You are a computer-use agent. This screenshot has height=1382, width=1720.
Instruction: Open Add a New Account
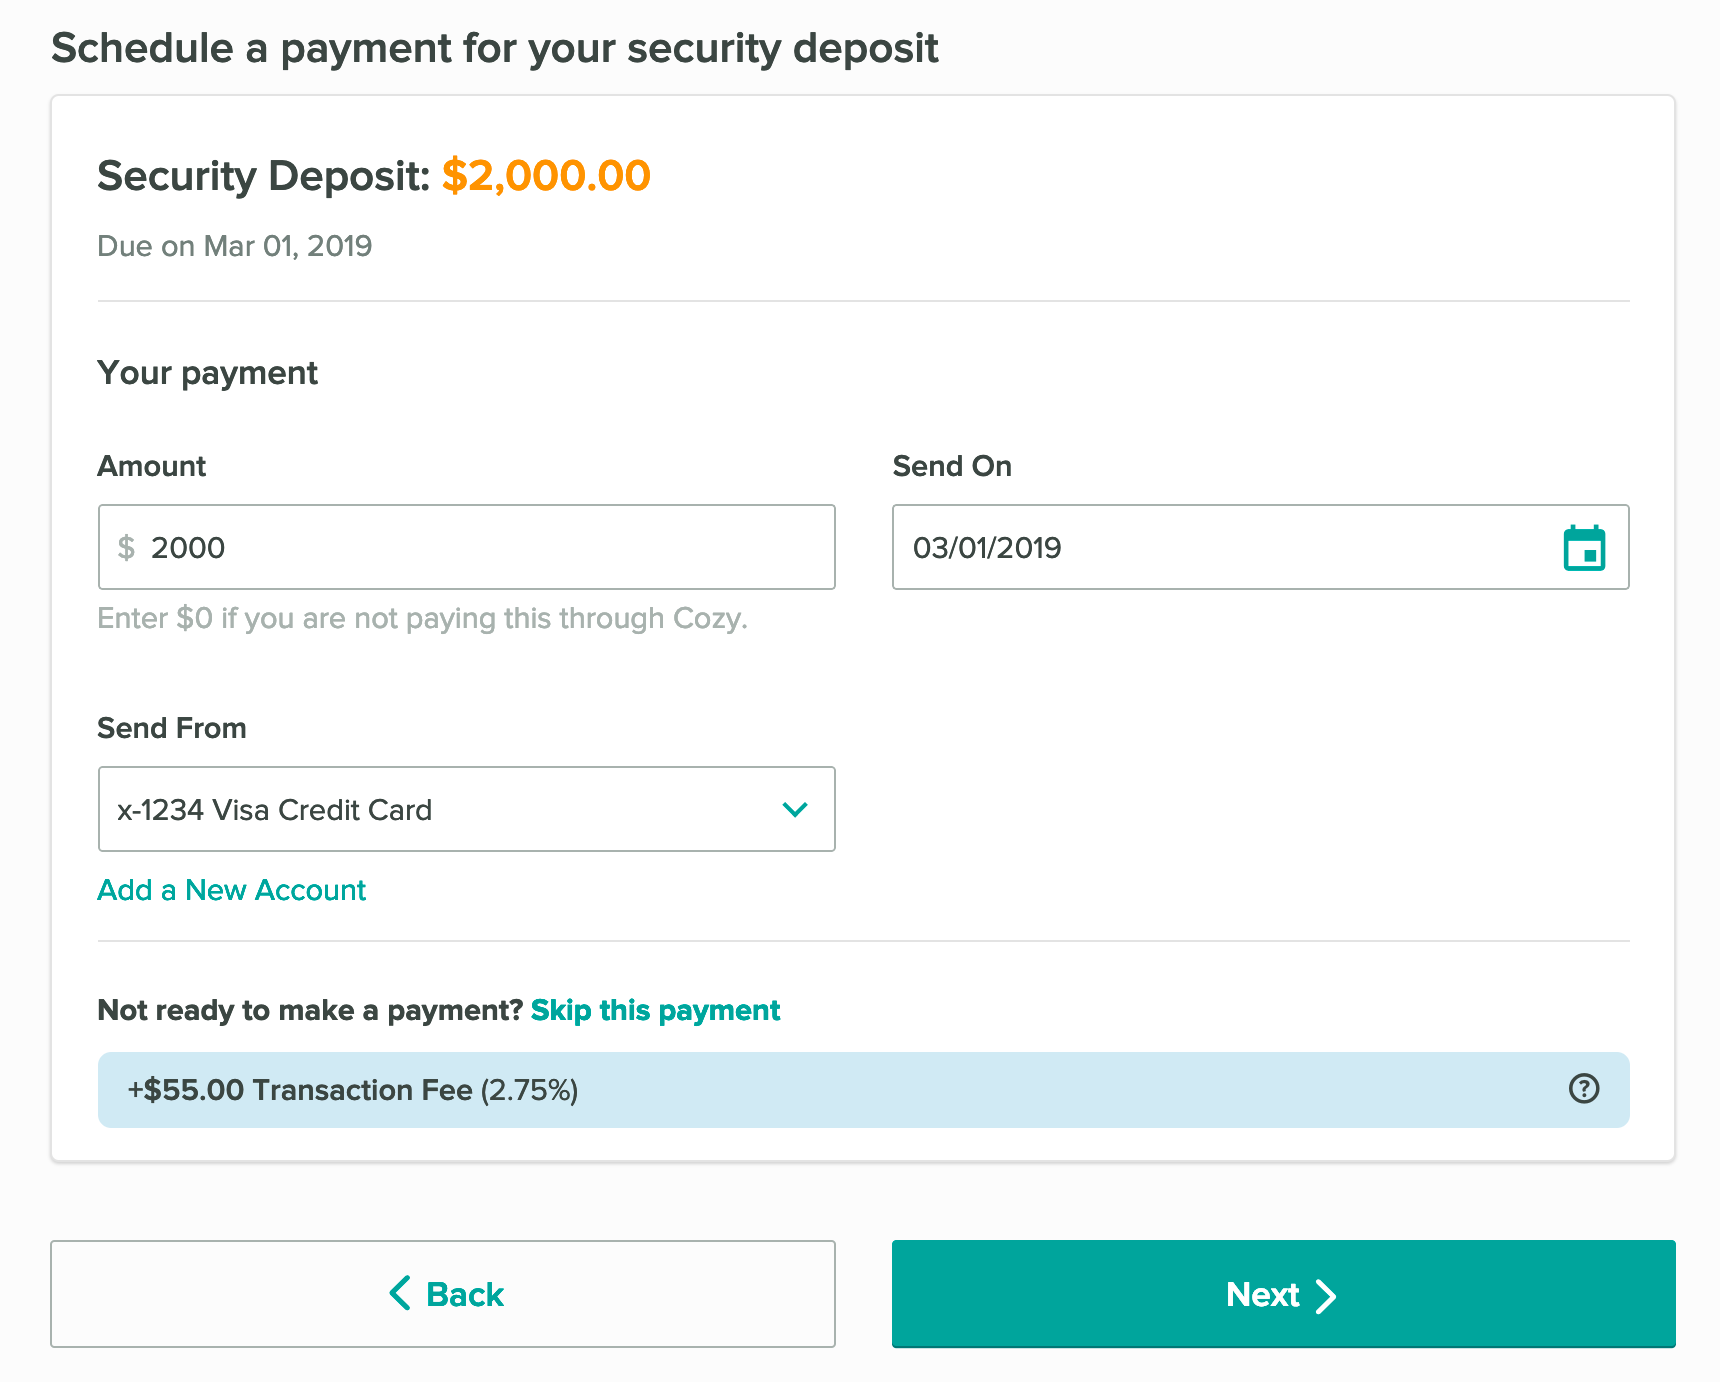point(231,890)
